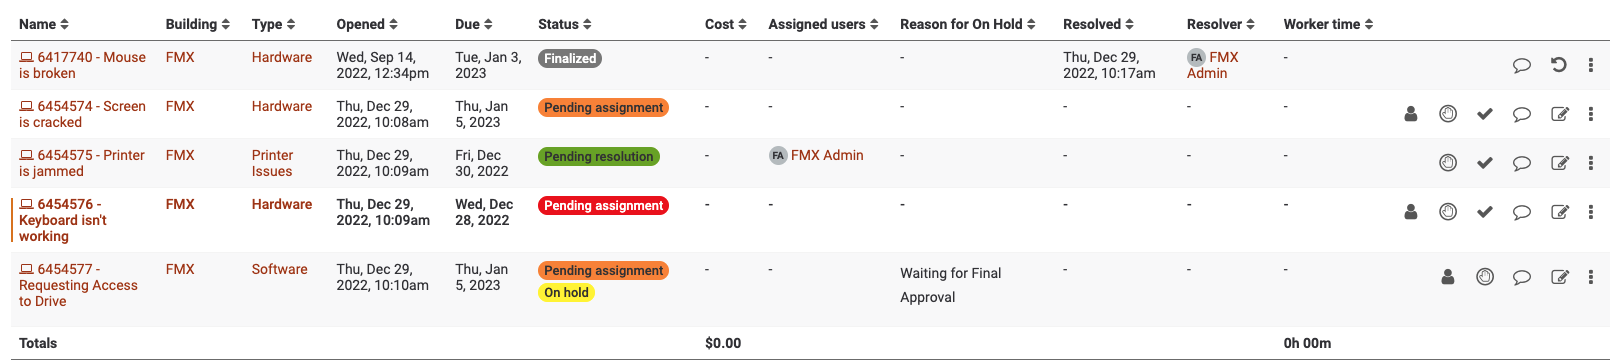Open comments on Mouse is broken row
This screenshot has width=1610, height=362.
(x=1521, y=65)
